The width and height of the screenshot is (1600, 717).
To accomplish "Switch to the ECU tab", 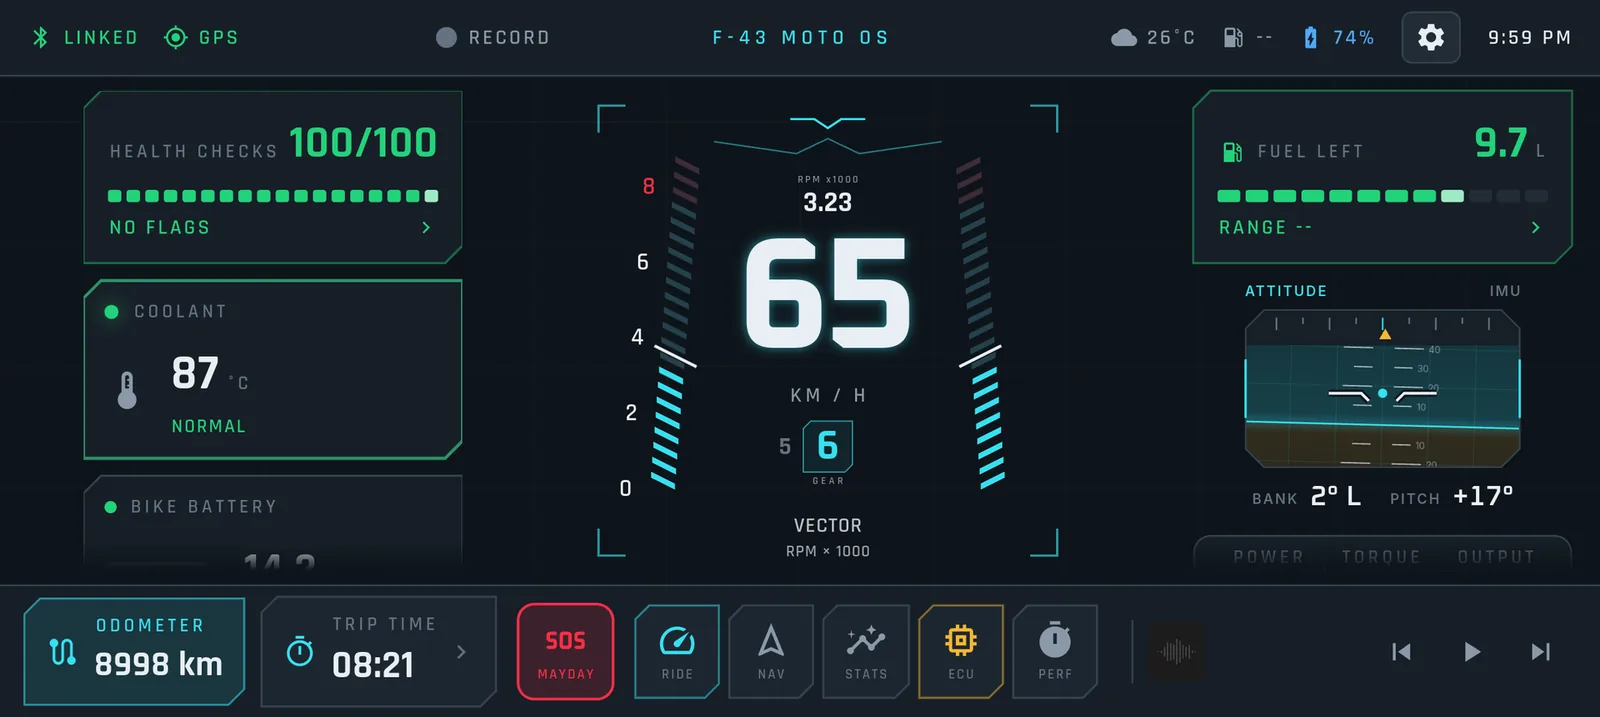I will [961, 652].
